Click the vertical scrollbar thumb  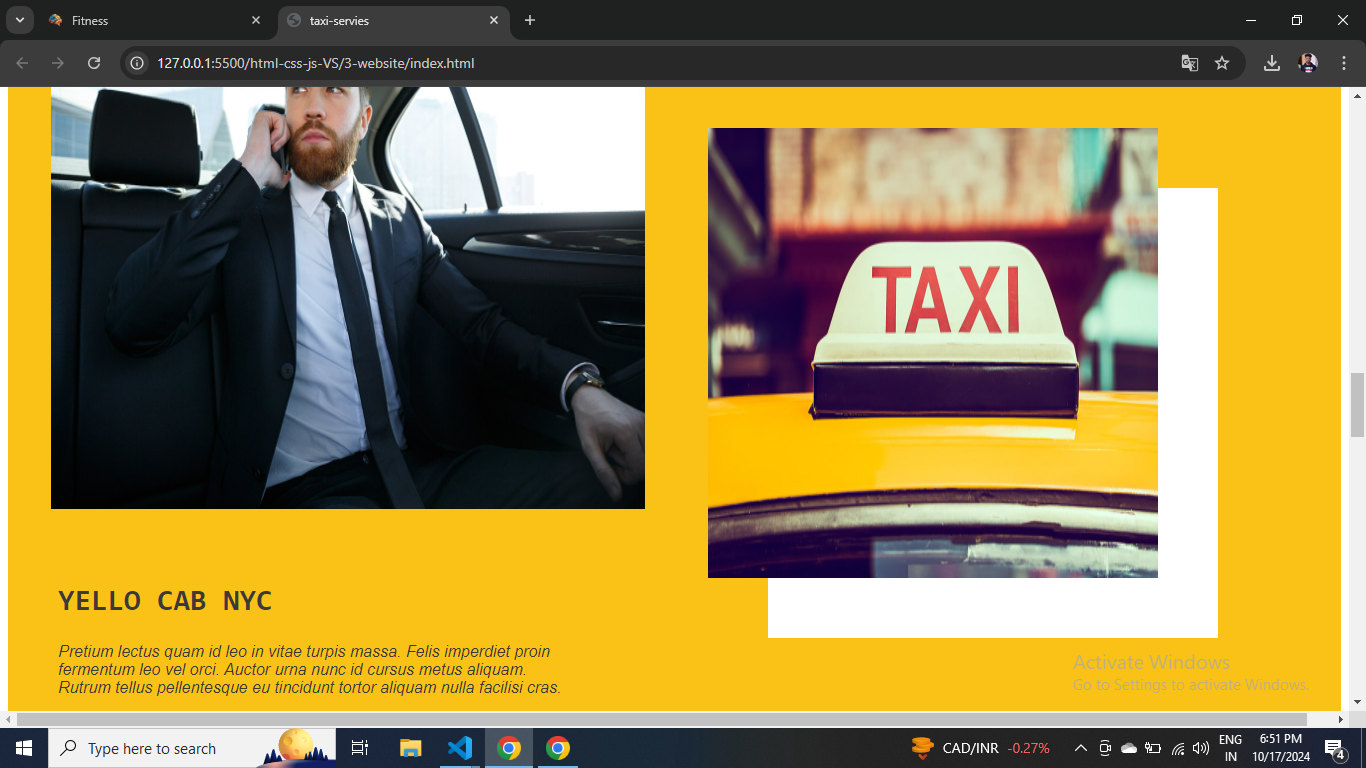[x=1357, y=404]
